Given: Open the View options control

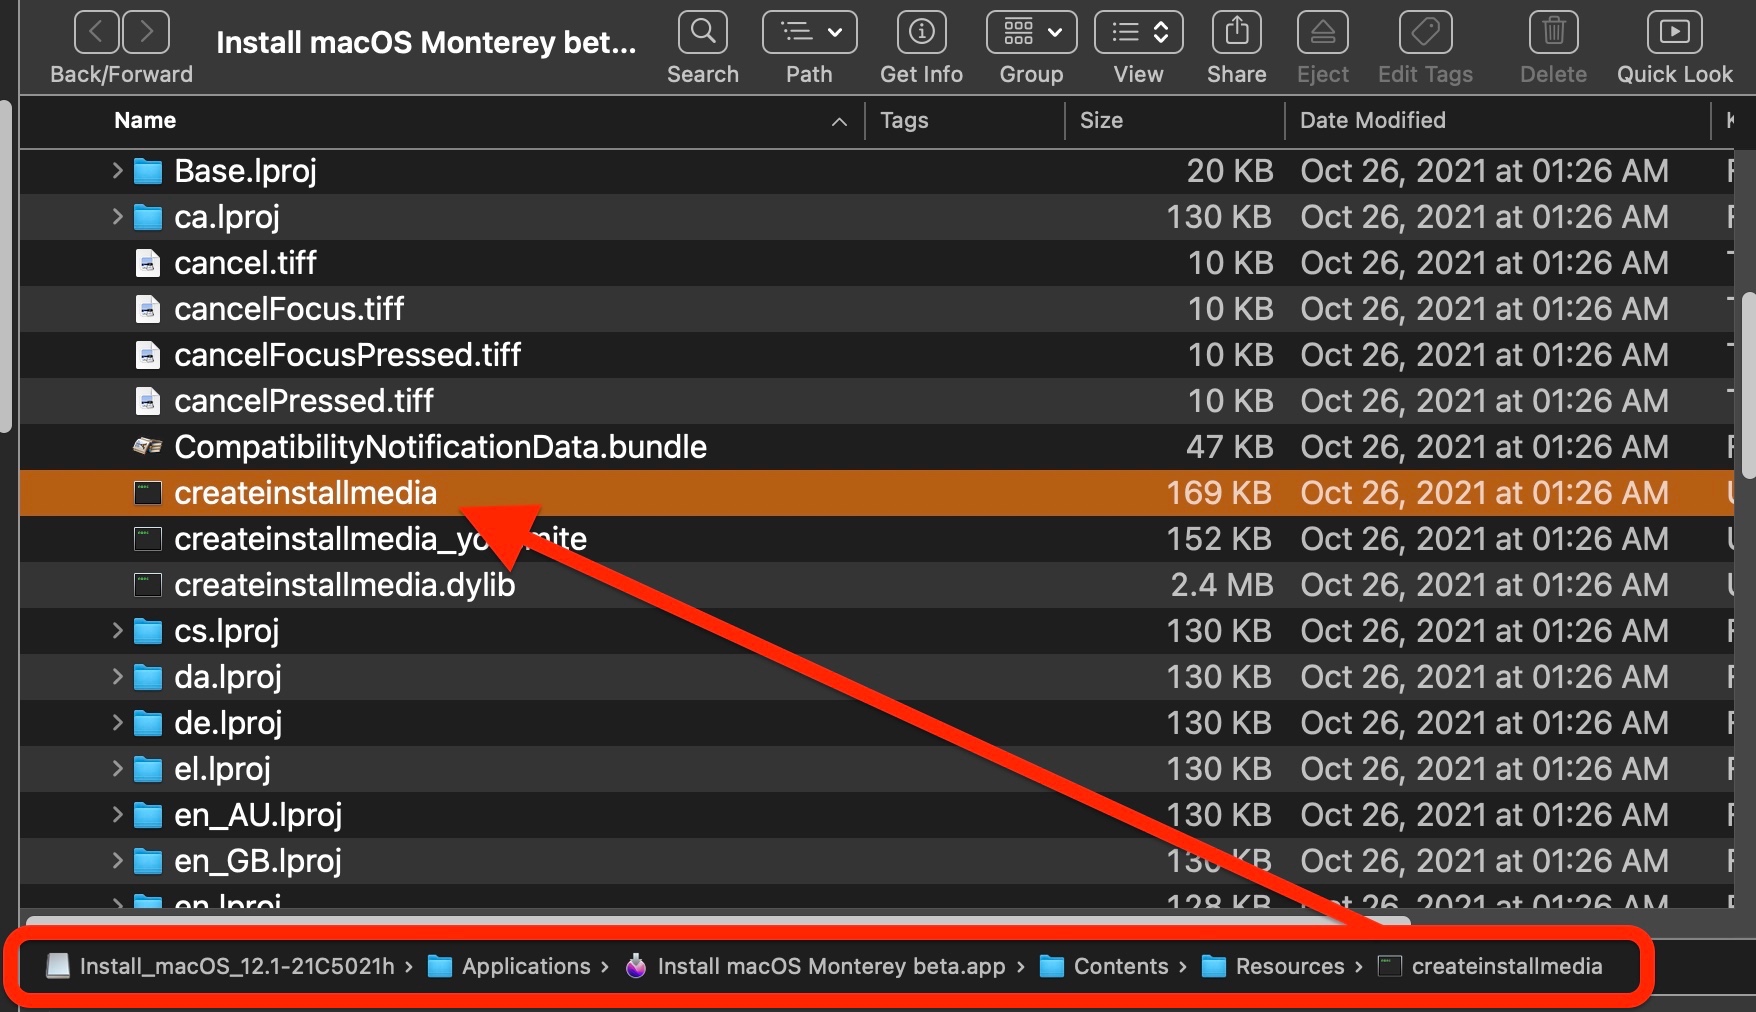Looking at the screenshot, I should pos(1137,32).
